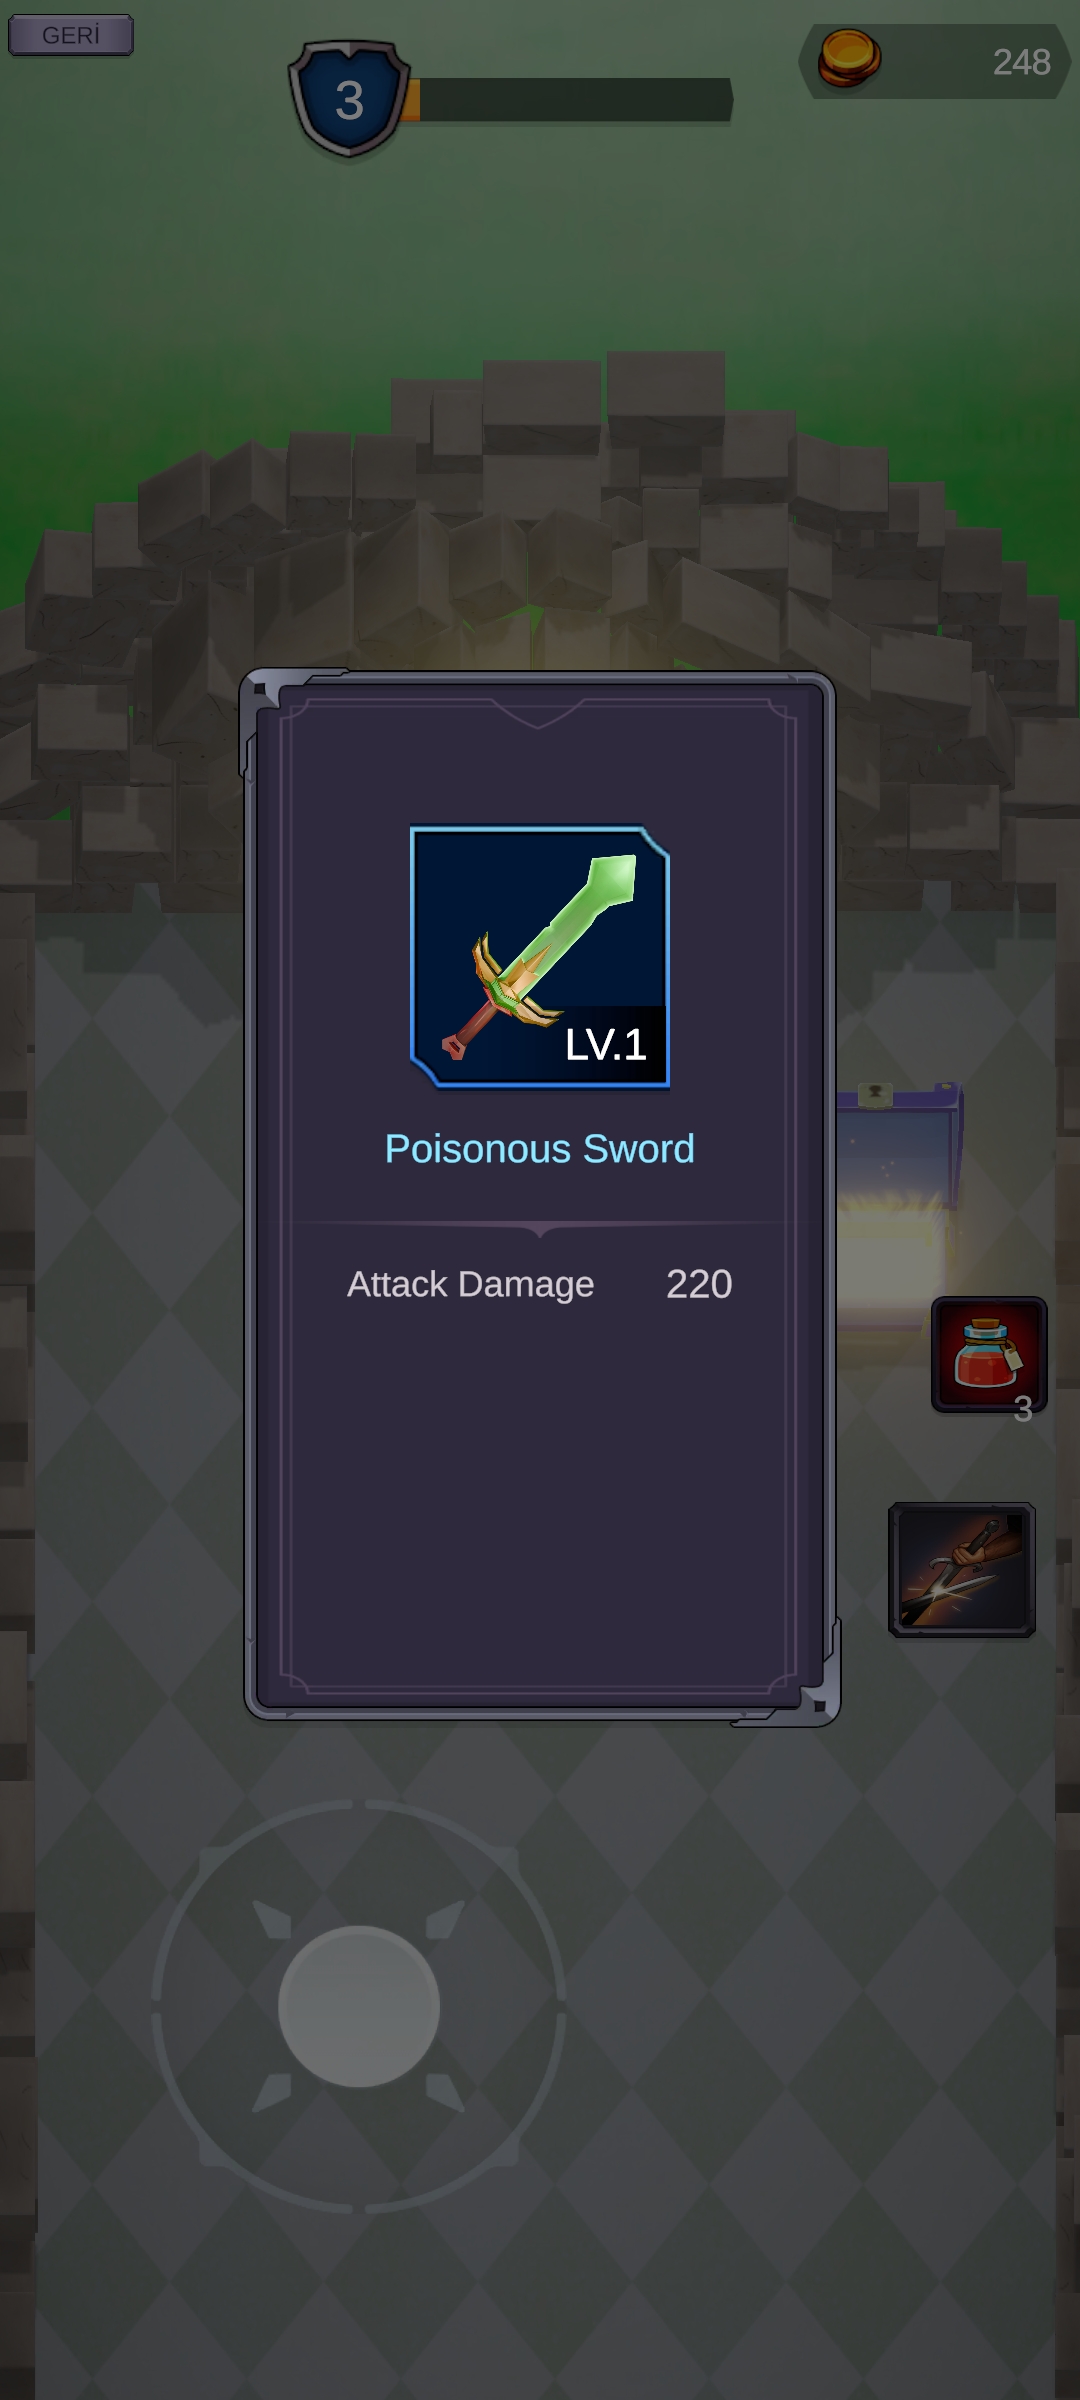Activate the dagger attack skill
1080x2400 pixels.
961,1569
